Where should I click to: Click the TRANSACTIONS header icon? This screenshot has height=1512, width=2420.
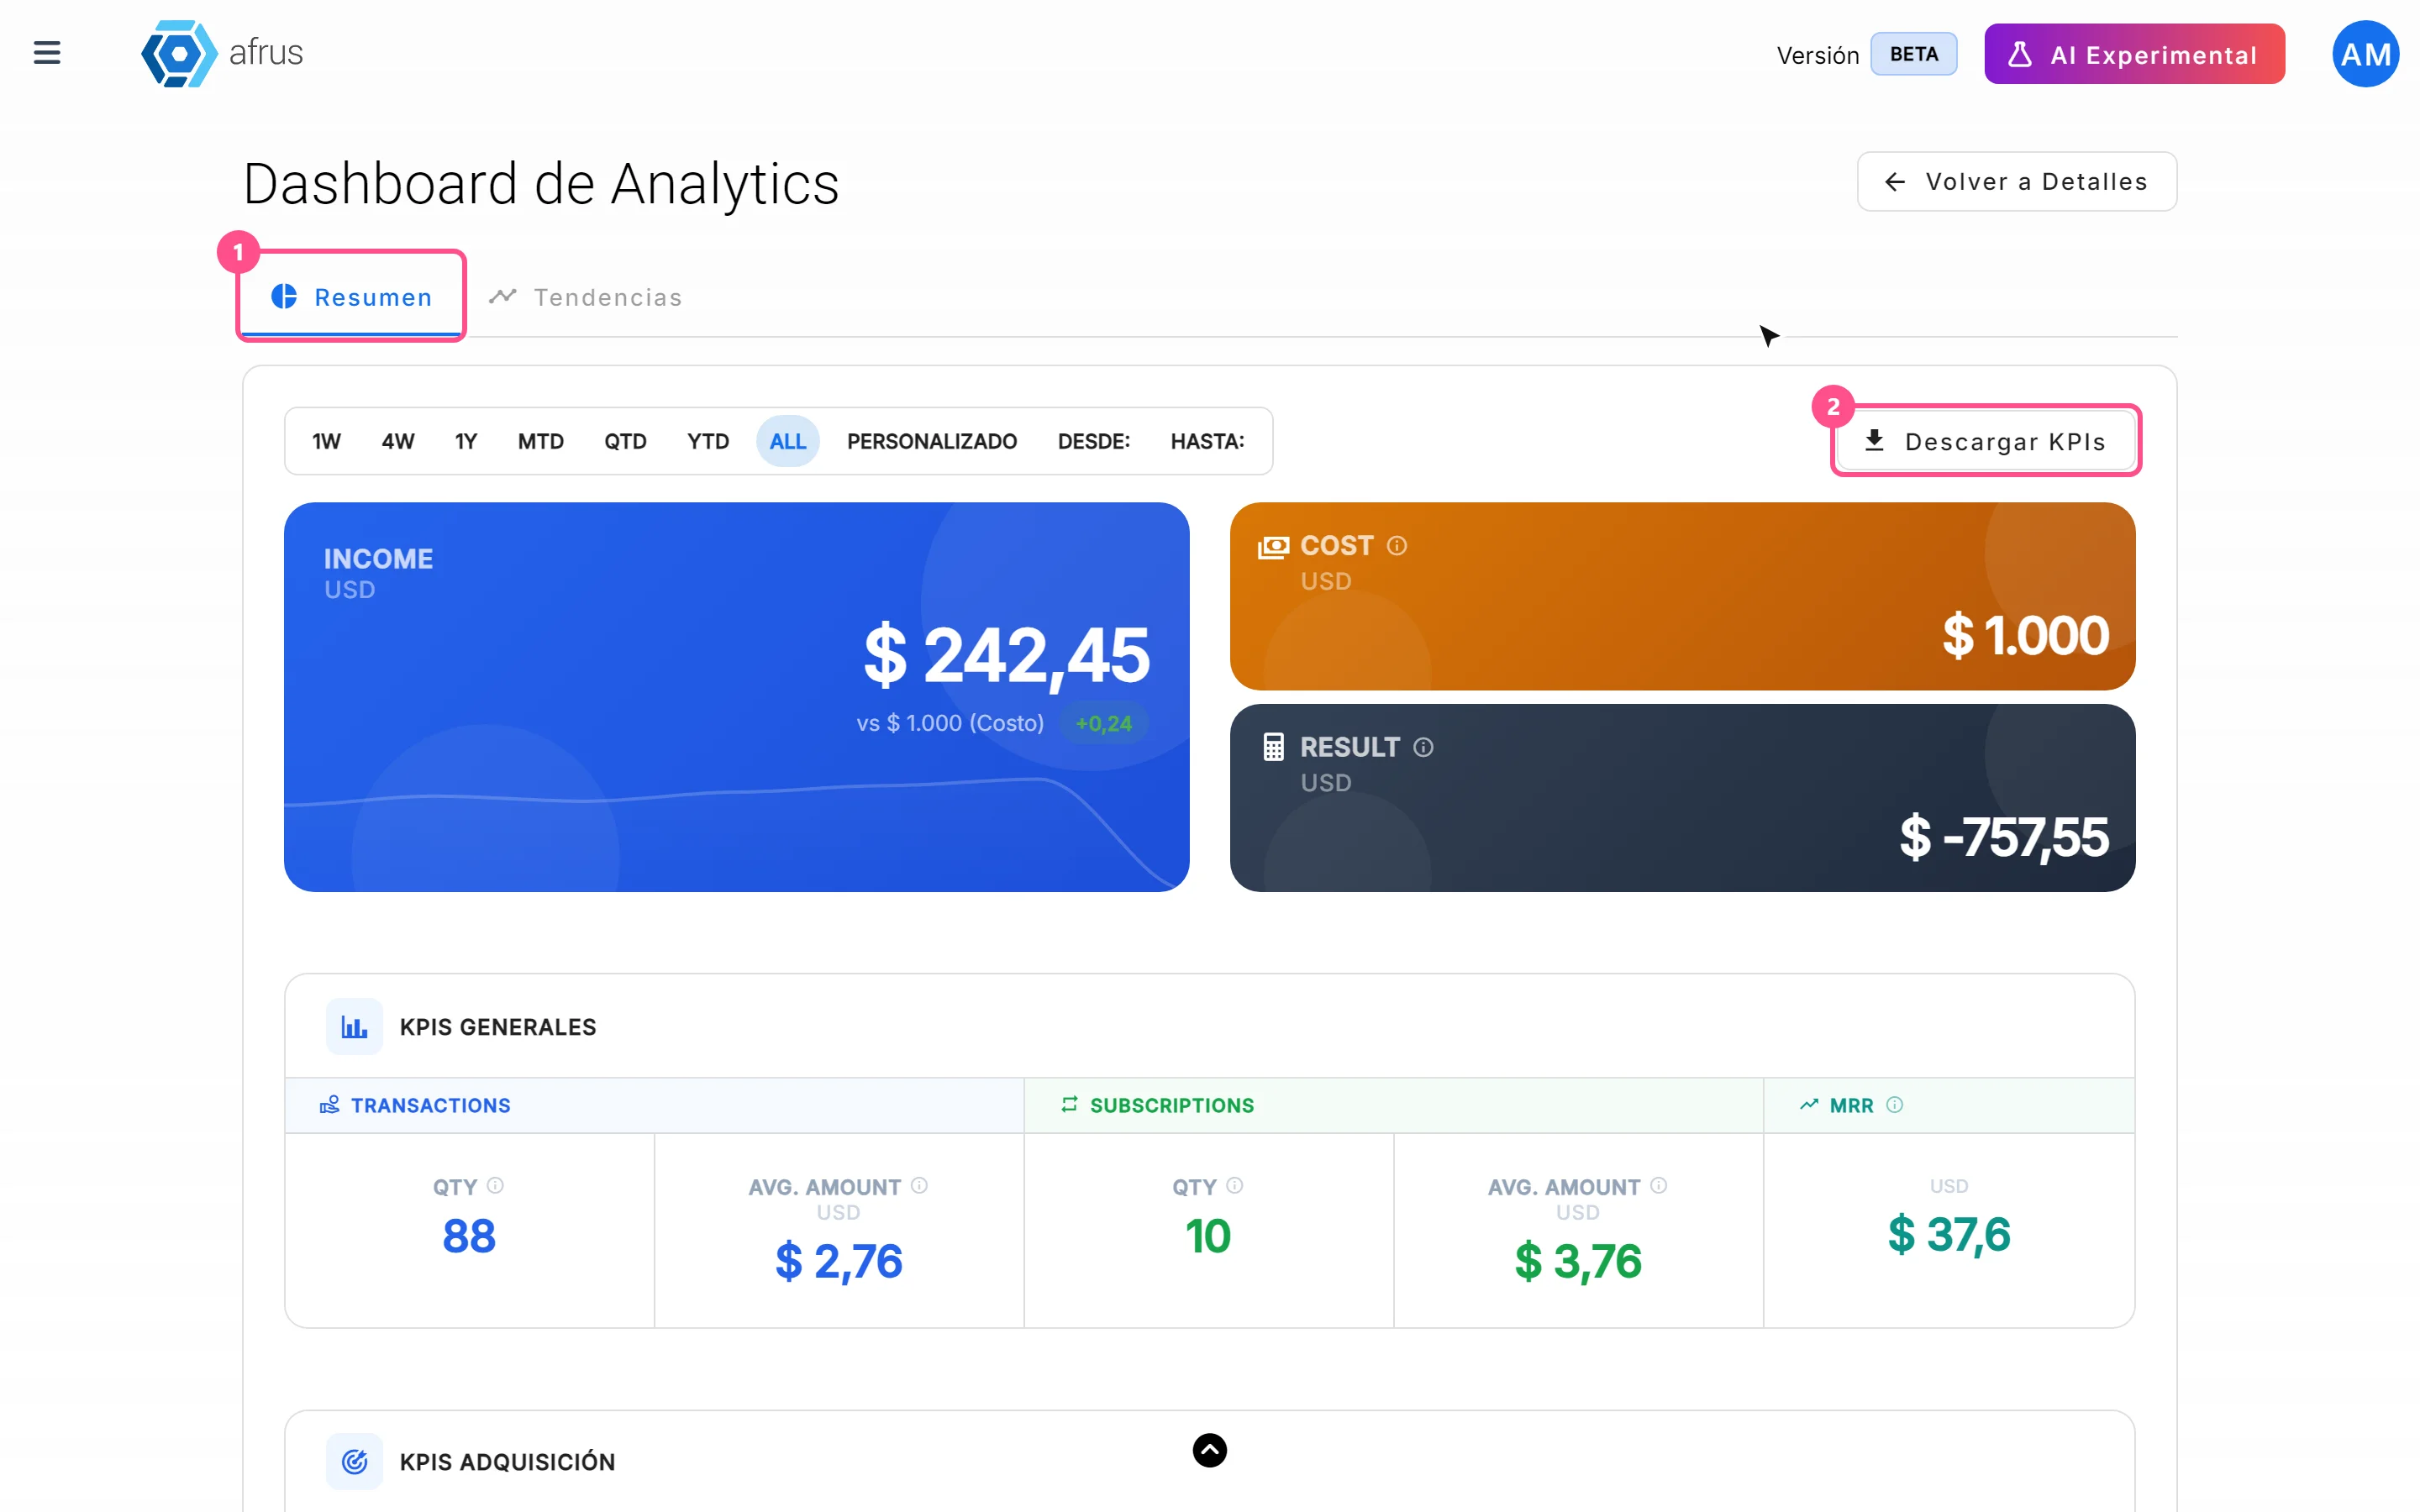click(329, 1105)
